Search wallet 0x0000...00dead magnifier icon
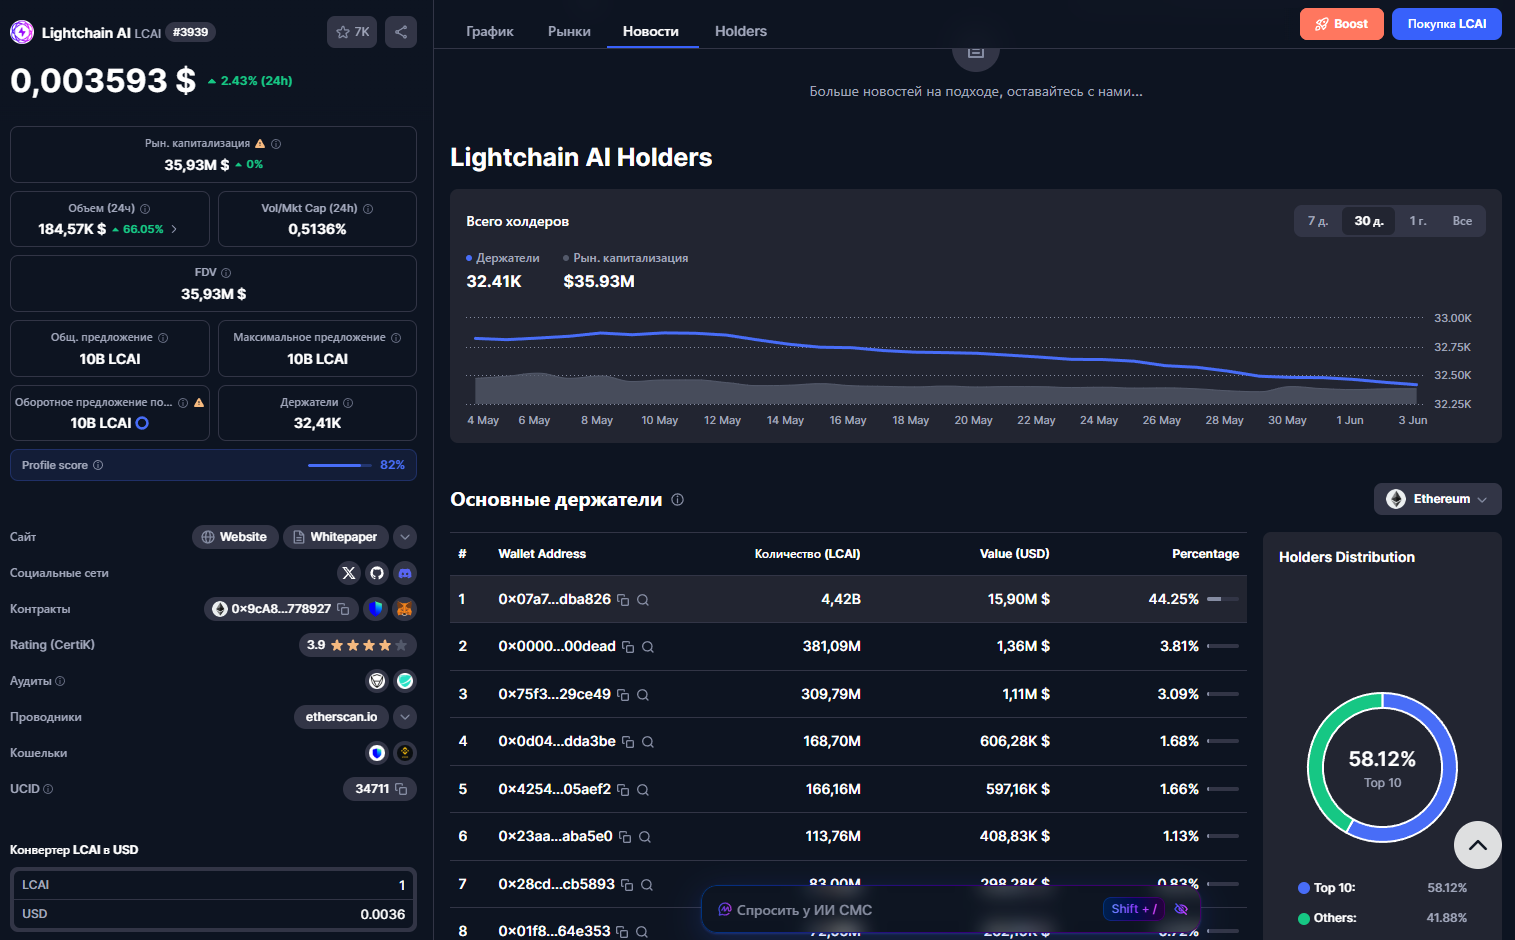Screen dimensions: 1515x940 [x=648, y=647]
